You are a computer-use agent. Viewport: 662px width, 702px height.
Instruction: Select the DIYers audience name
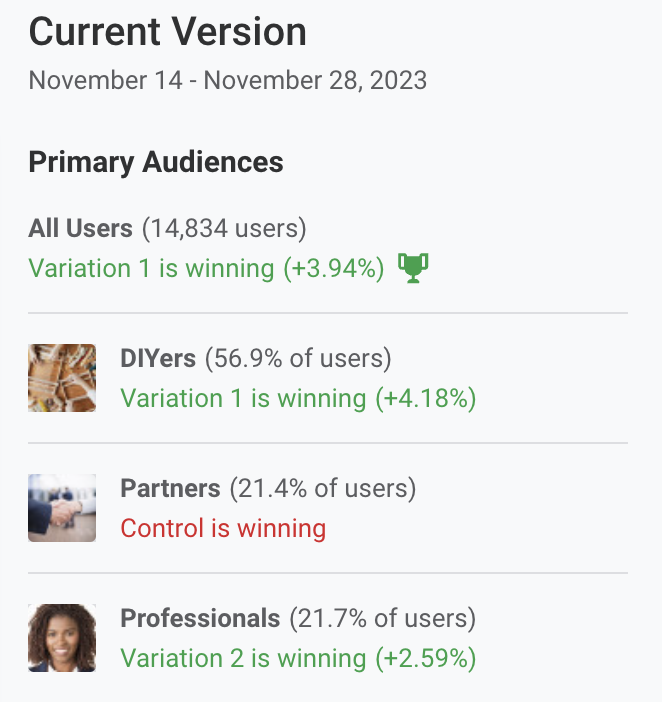click(158, 358)
